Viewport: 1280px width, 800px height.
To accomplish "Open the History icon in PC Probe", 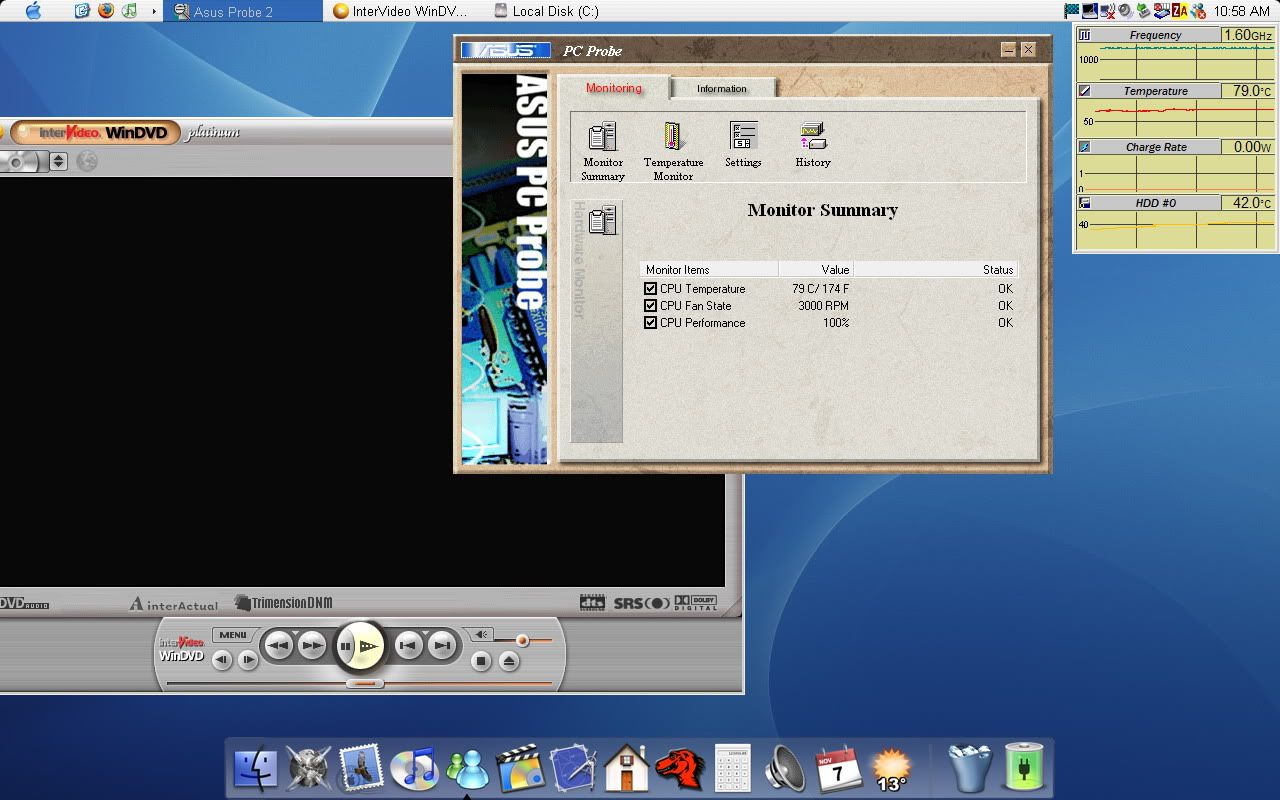I will tap(813, 145).
